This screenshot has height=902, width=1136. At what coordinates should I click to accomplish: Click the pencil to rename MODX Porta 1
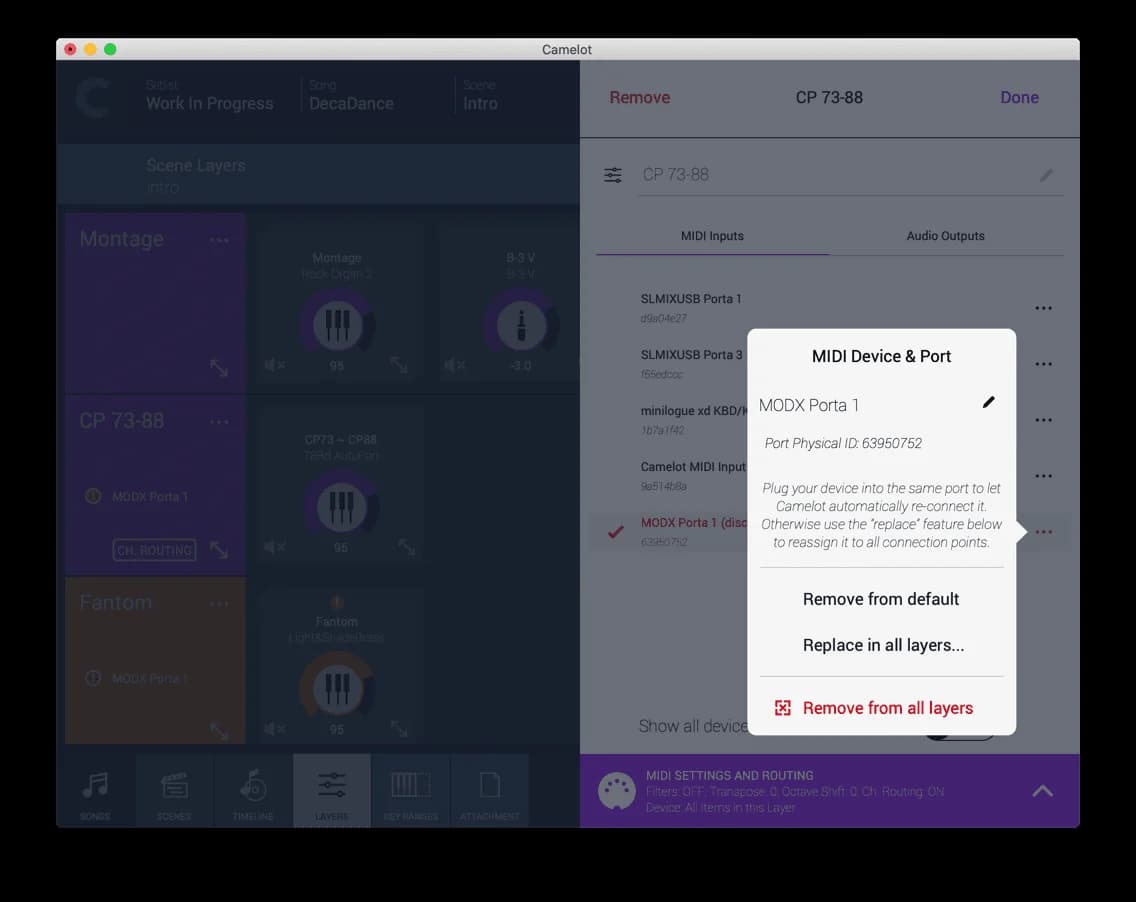click(989, 402)
